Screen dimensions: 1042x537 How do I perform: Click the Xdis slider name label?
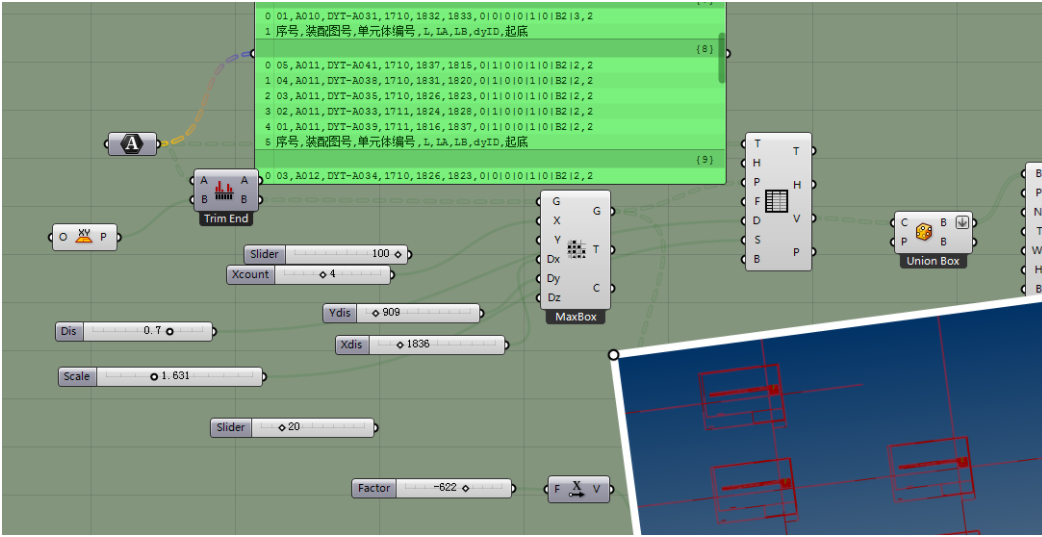pyautogui.click(x=353, y=344)
